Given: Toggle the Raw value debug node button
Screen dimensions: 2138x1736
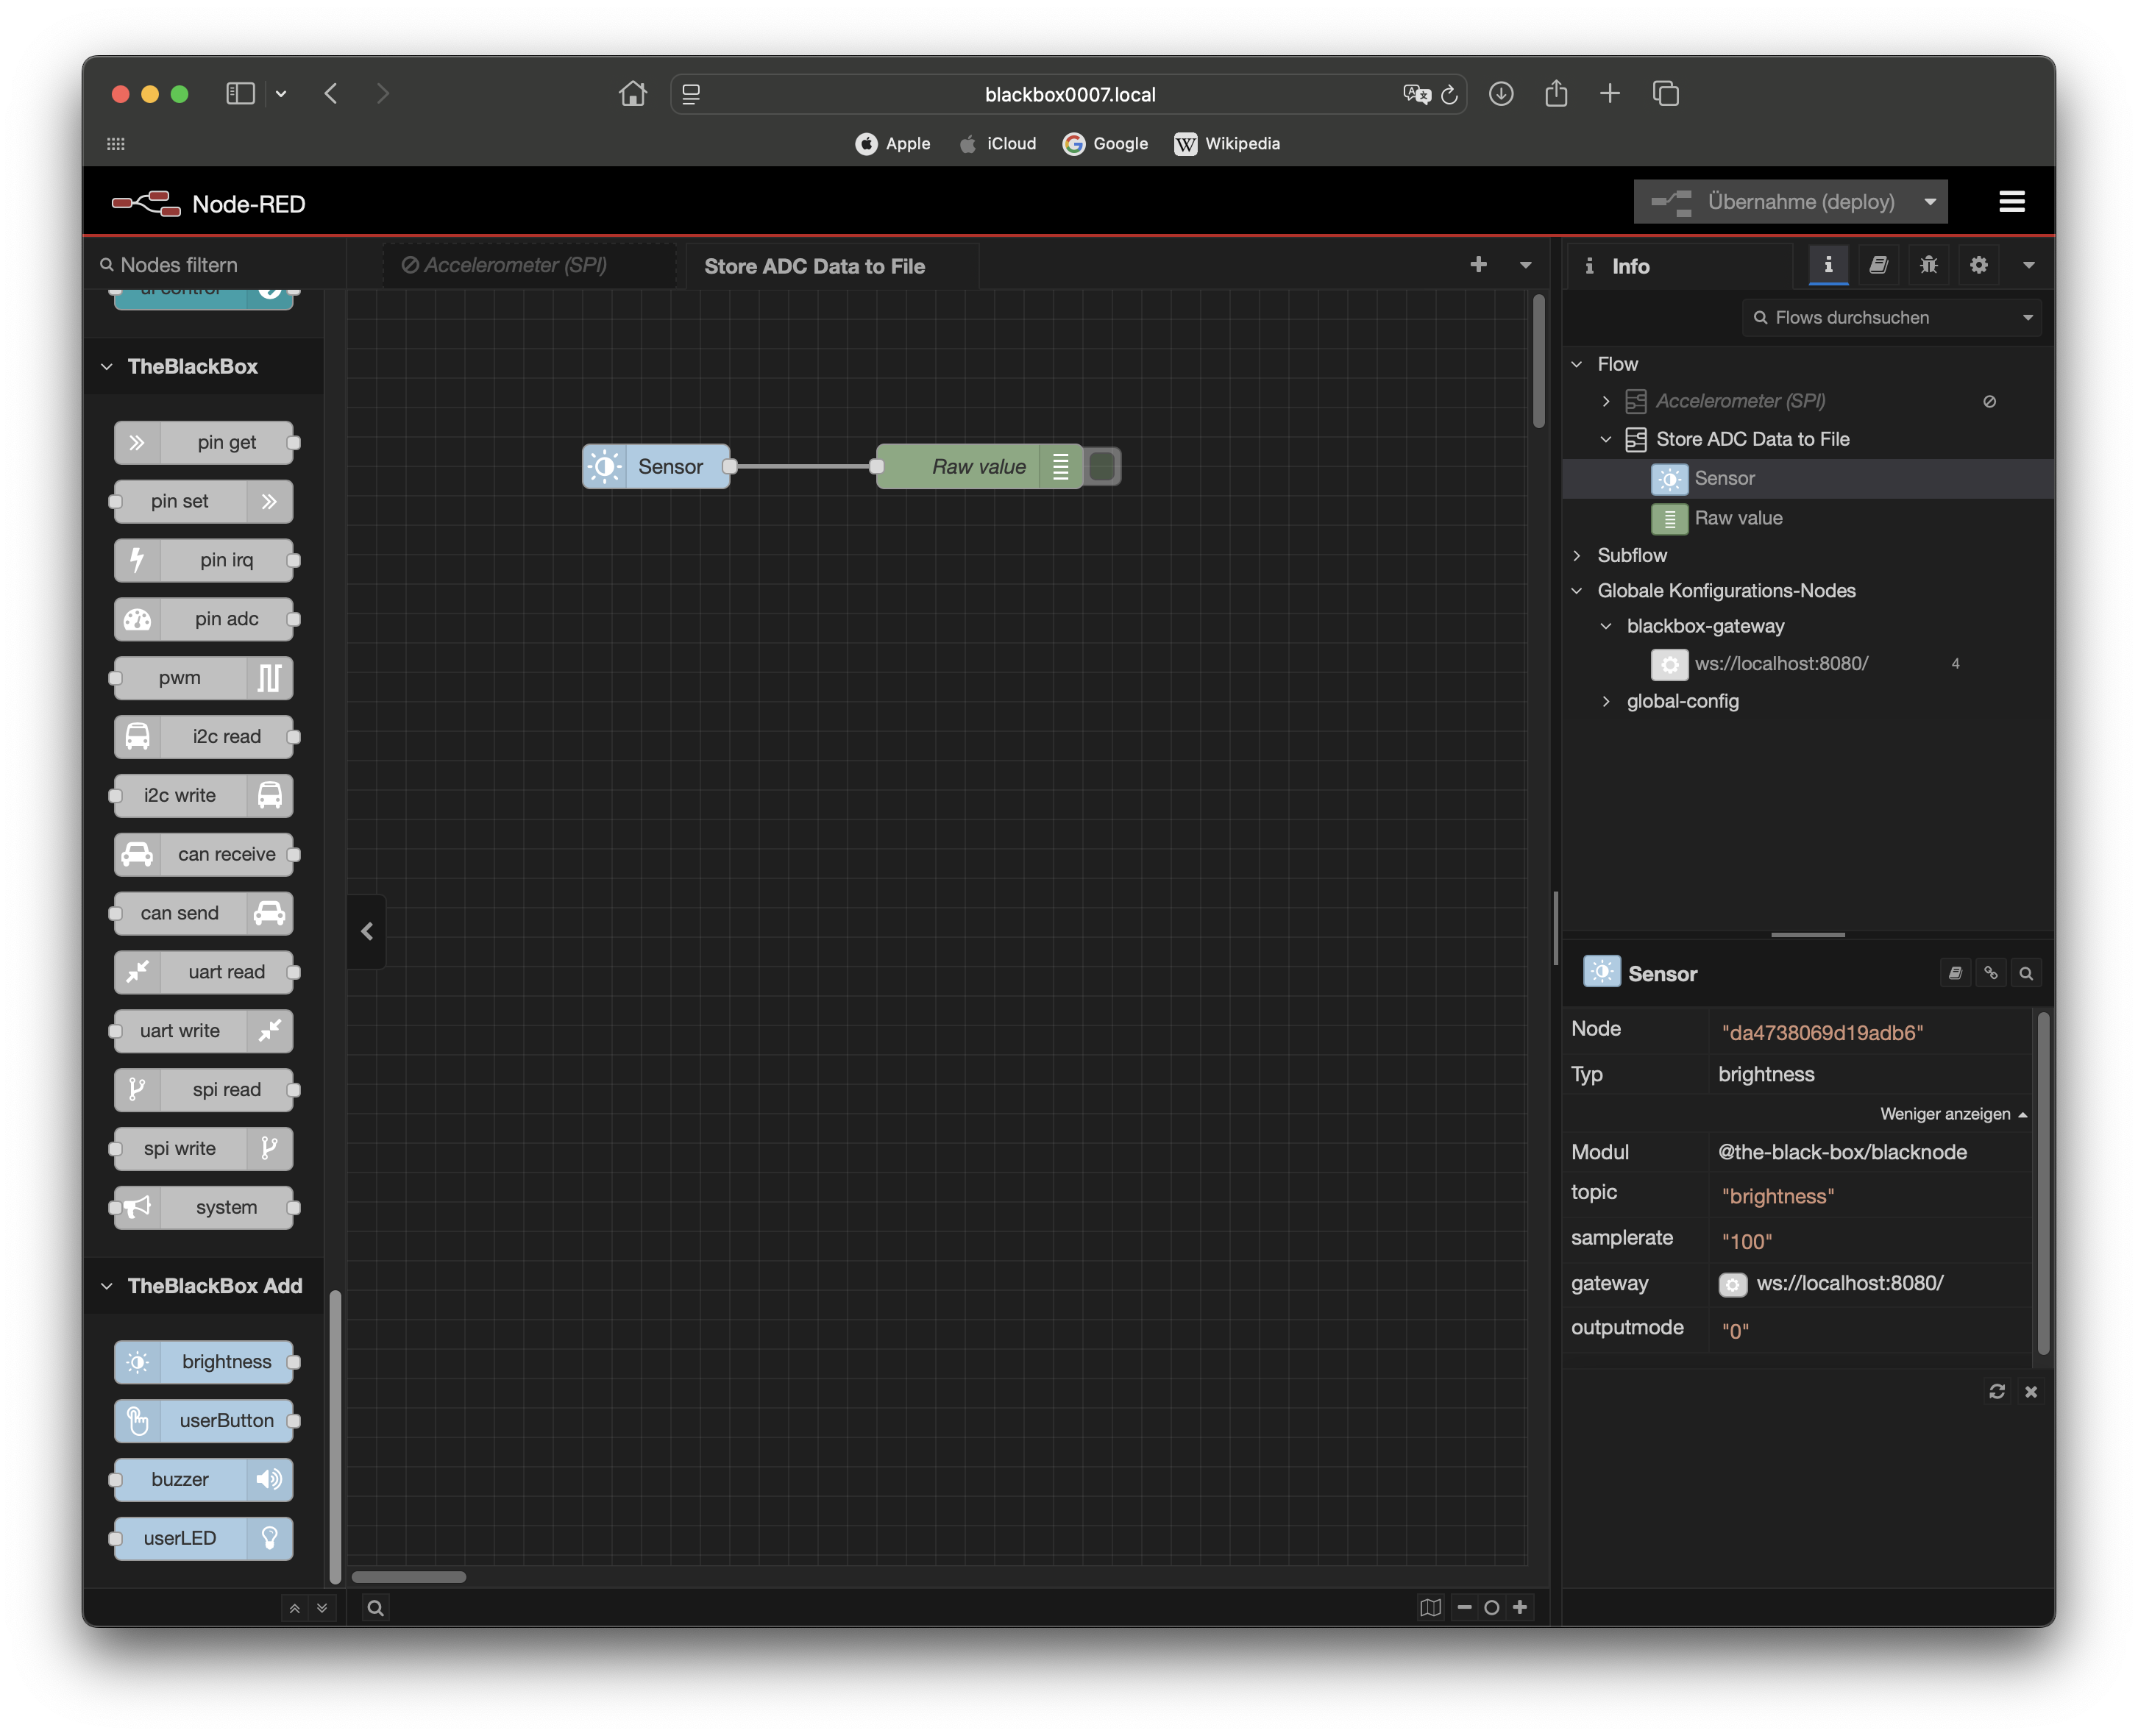Looking at the screenshot, I should (x=1102, y=466).
